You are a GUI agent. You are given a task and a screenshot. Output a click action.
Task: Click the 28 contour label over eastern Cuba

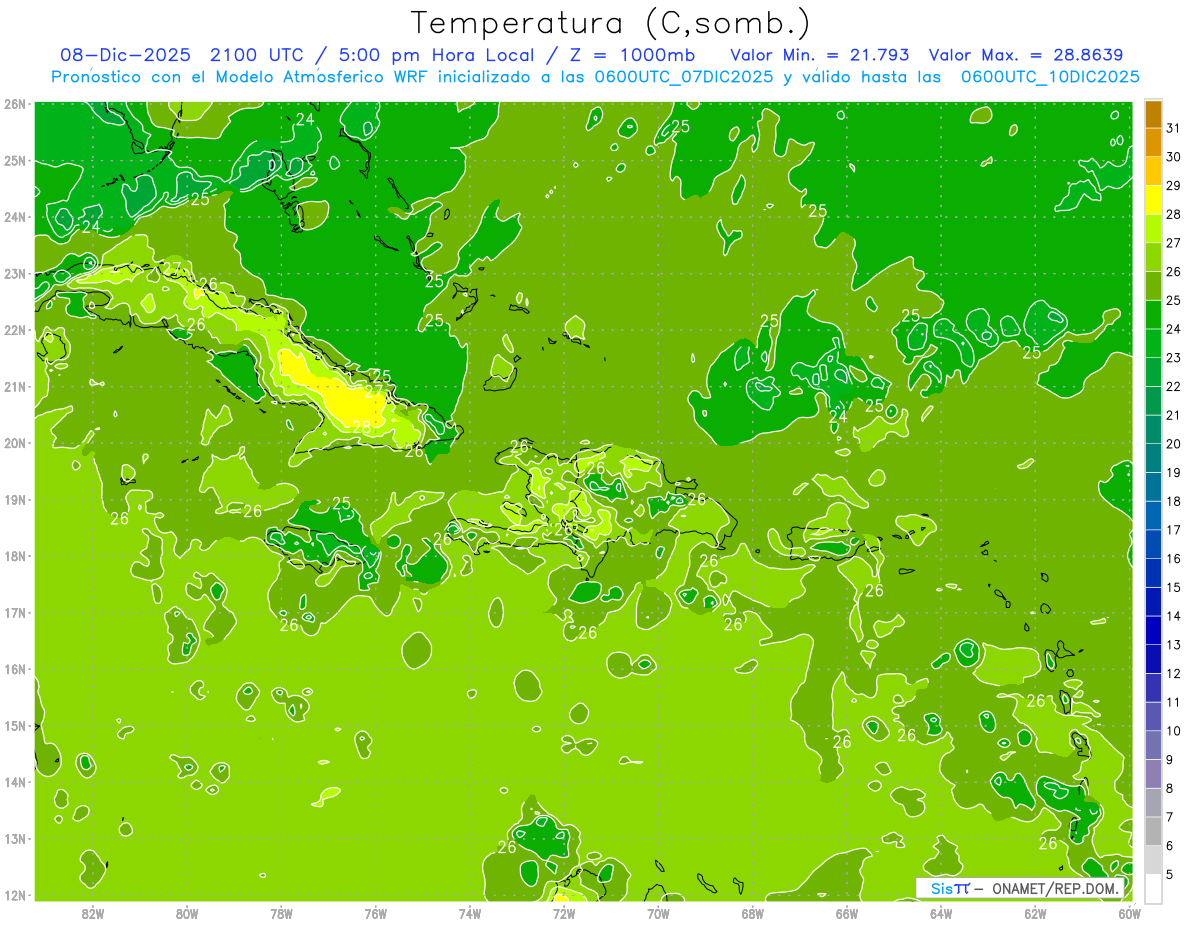pos(362,426)
